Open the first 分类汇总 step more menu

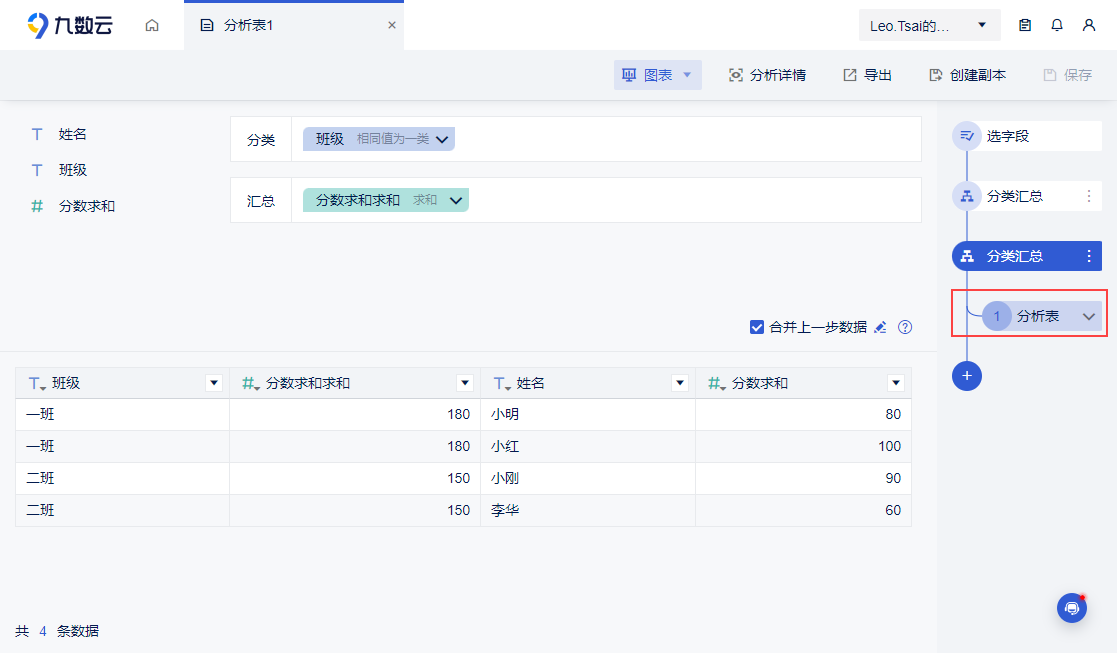[1089, 196]
